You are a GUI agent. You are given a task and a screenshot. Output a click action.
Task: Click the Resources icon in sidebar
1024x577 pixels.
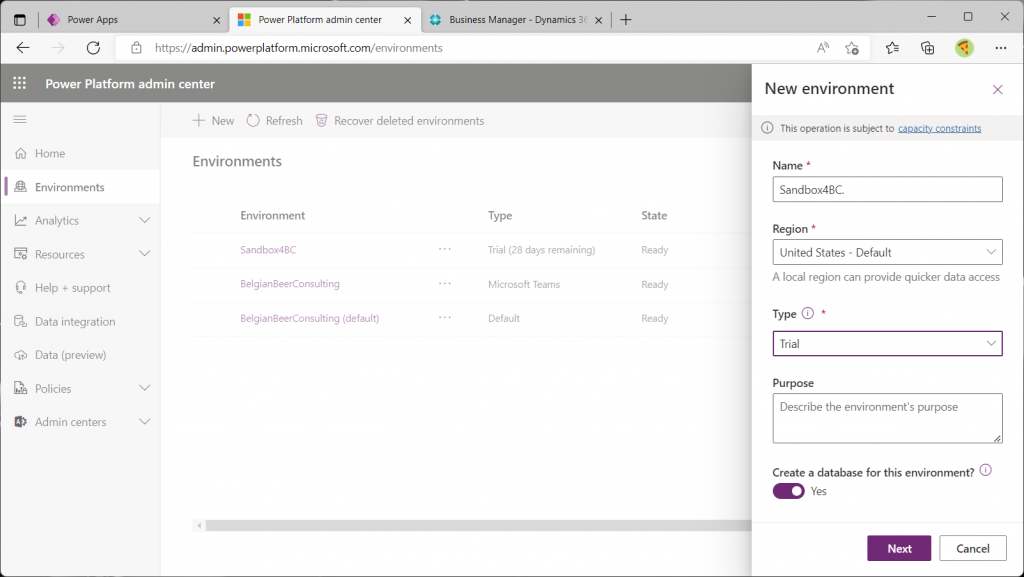tap(21, 254)
